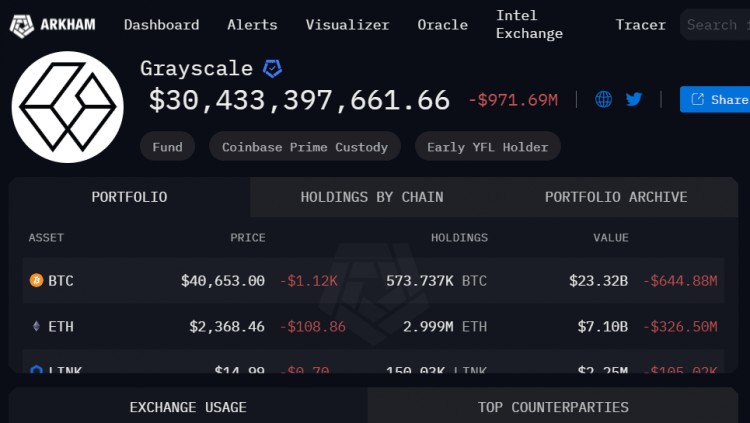Focus the Search input field

(715, 24)
